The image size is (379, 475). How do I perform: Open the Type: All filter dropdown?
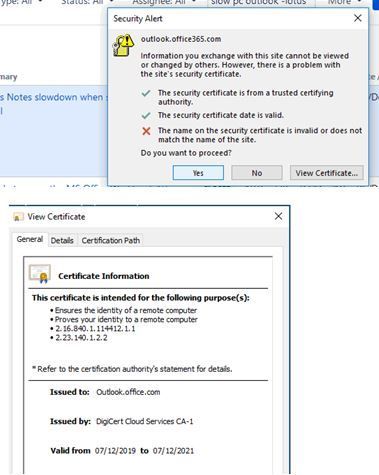pos(21,2)
